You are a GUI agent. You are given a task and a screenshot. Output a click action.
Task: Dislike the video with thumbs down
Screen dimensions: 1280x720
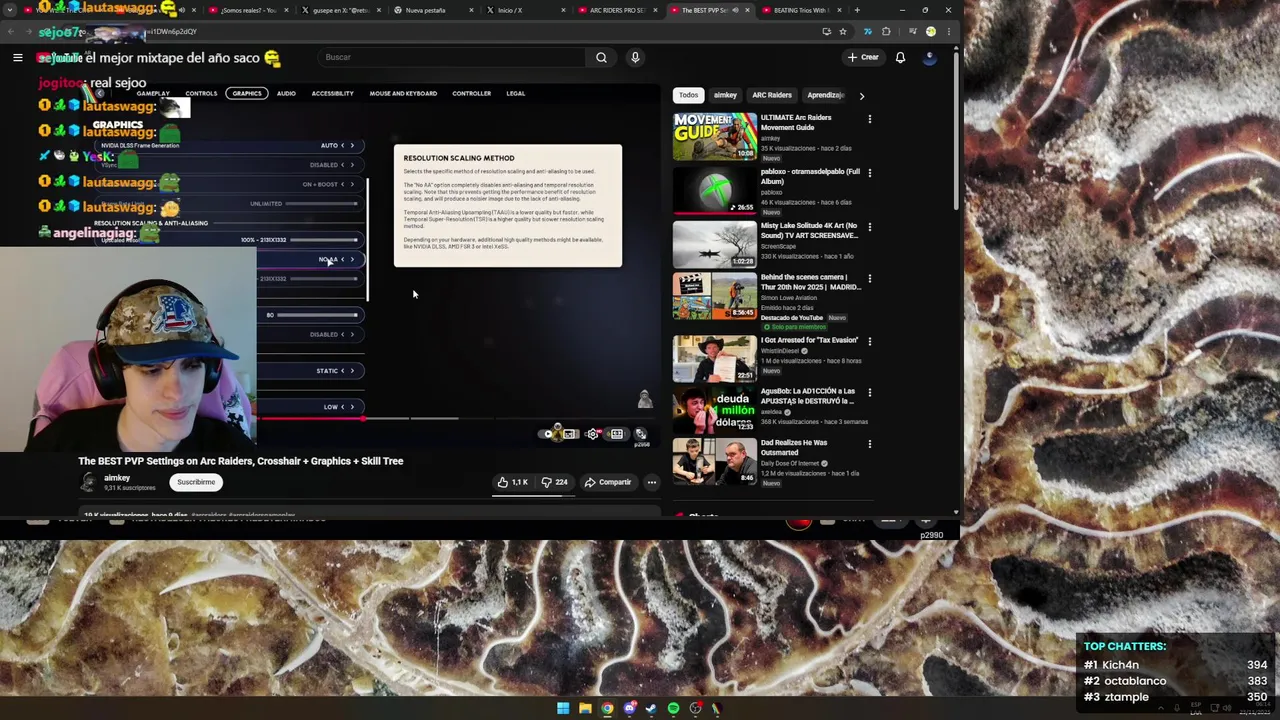554,482
